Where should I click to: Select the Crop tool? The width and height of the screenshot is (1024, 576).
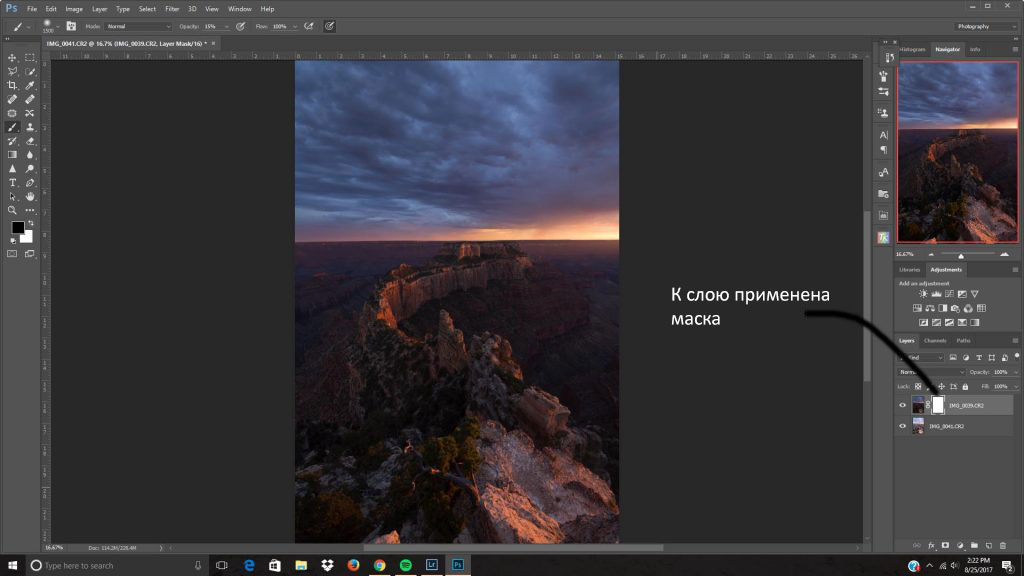tap(12, 86)
